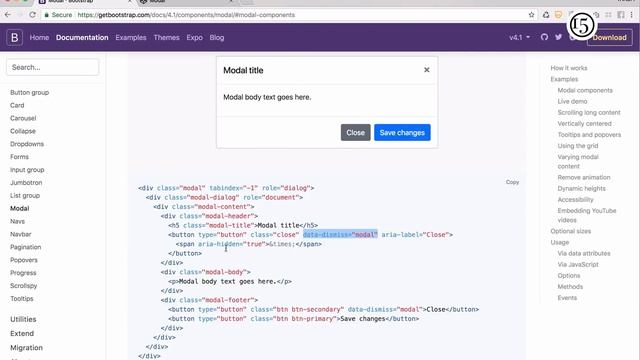Jump to Via data attributes section
Viewport: 640px width, 360px height.
[584, 253]
